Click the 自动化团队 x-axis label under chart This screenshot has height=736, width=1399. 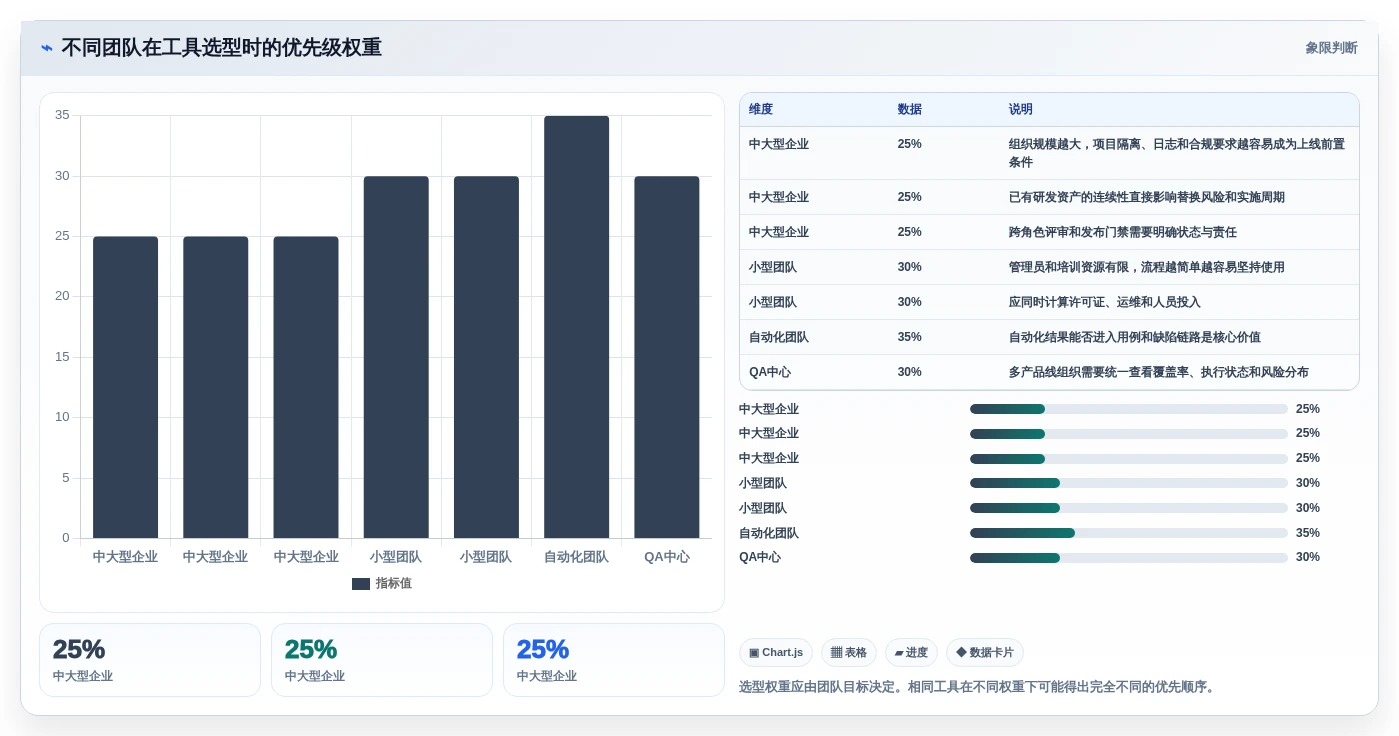tap(576, 557)
